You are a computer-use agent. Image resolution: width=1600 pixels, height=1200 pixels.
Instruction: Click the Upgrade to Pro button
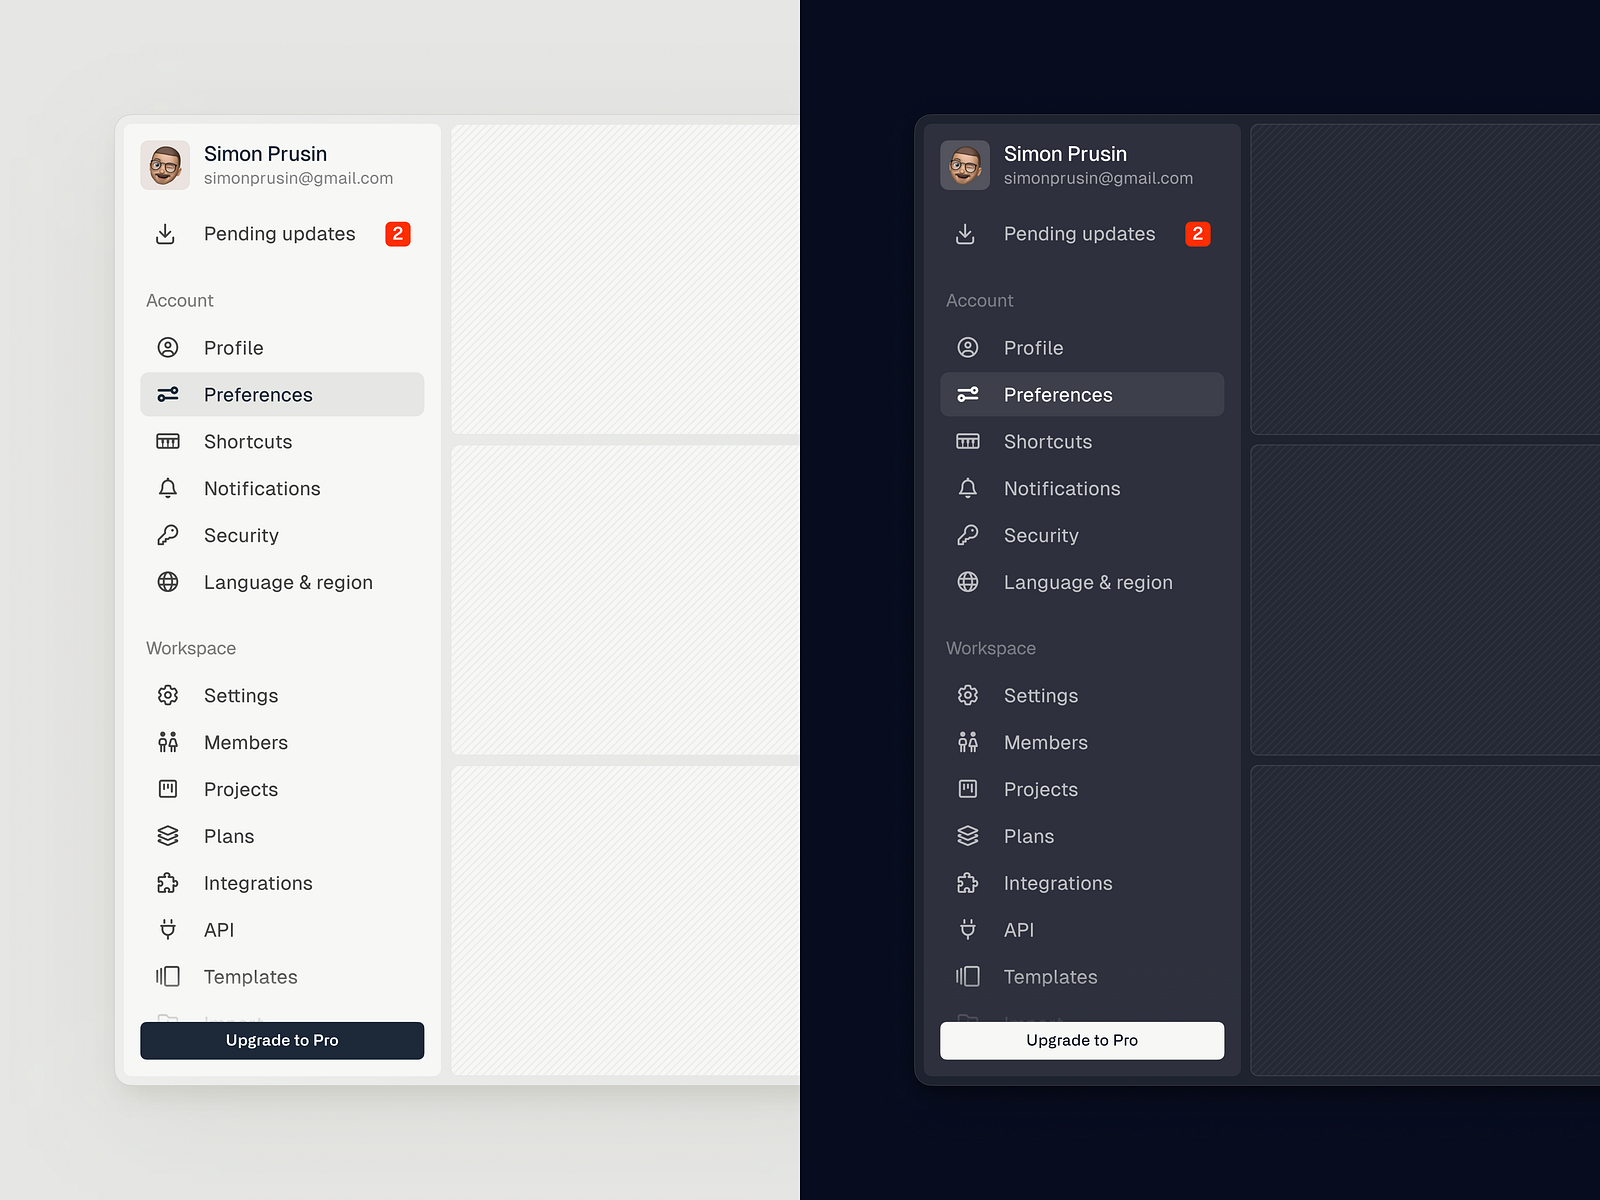pyautogui.click(x=282, y=1040)
